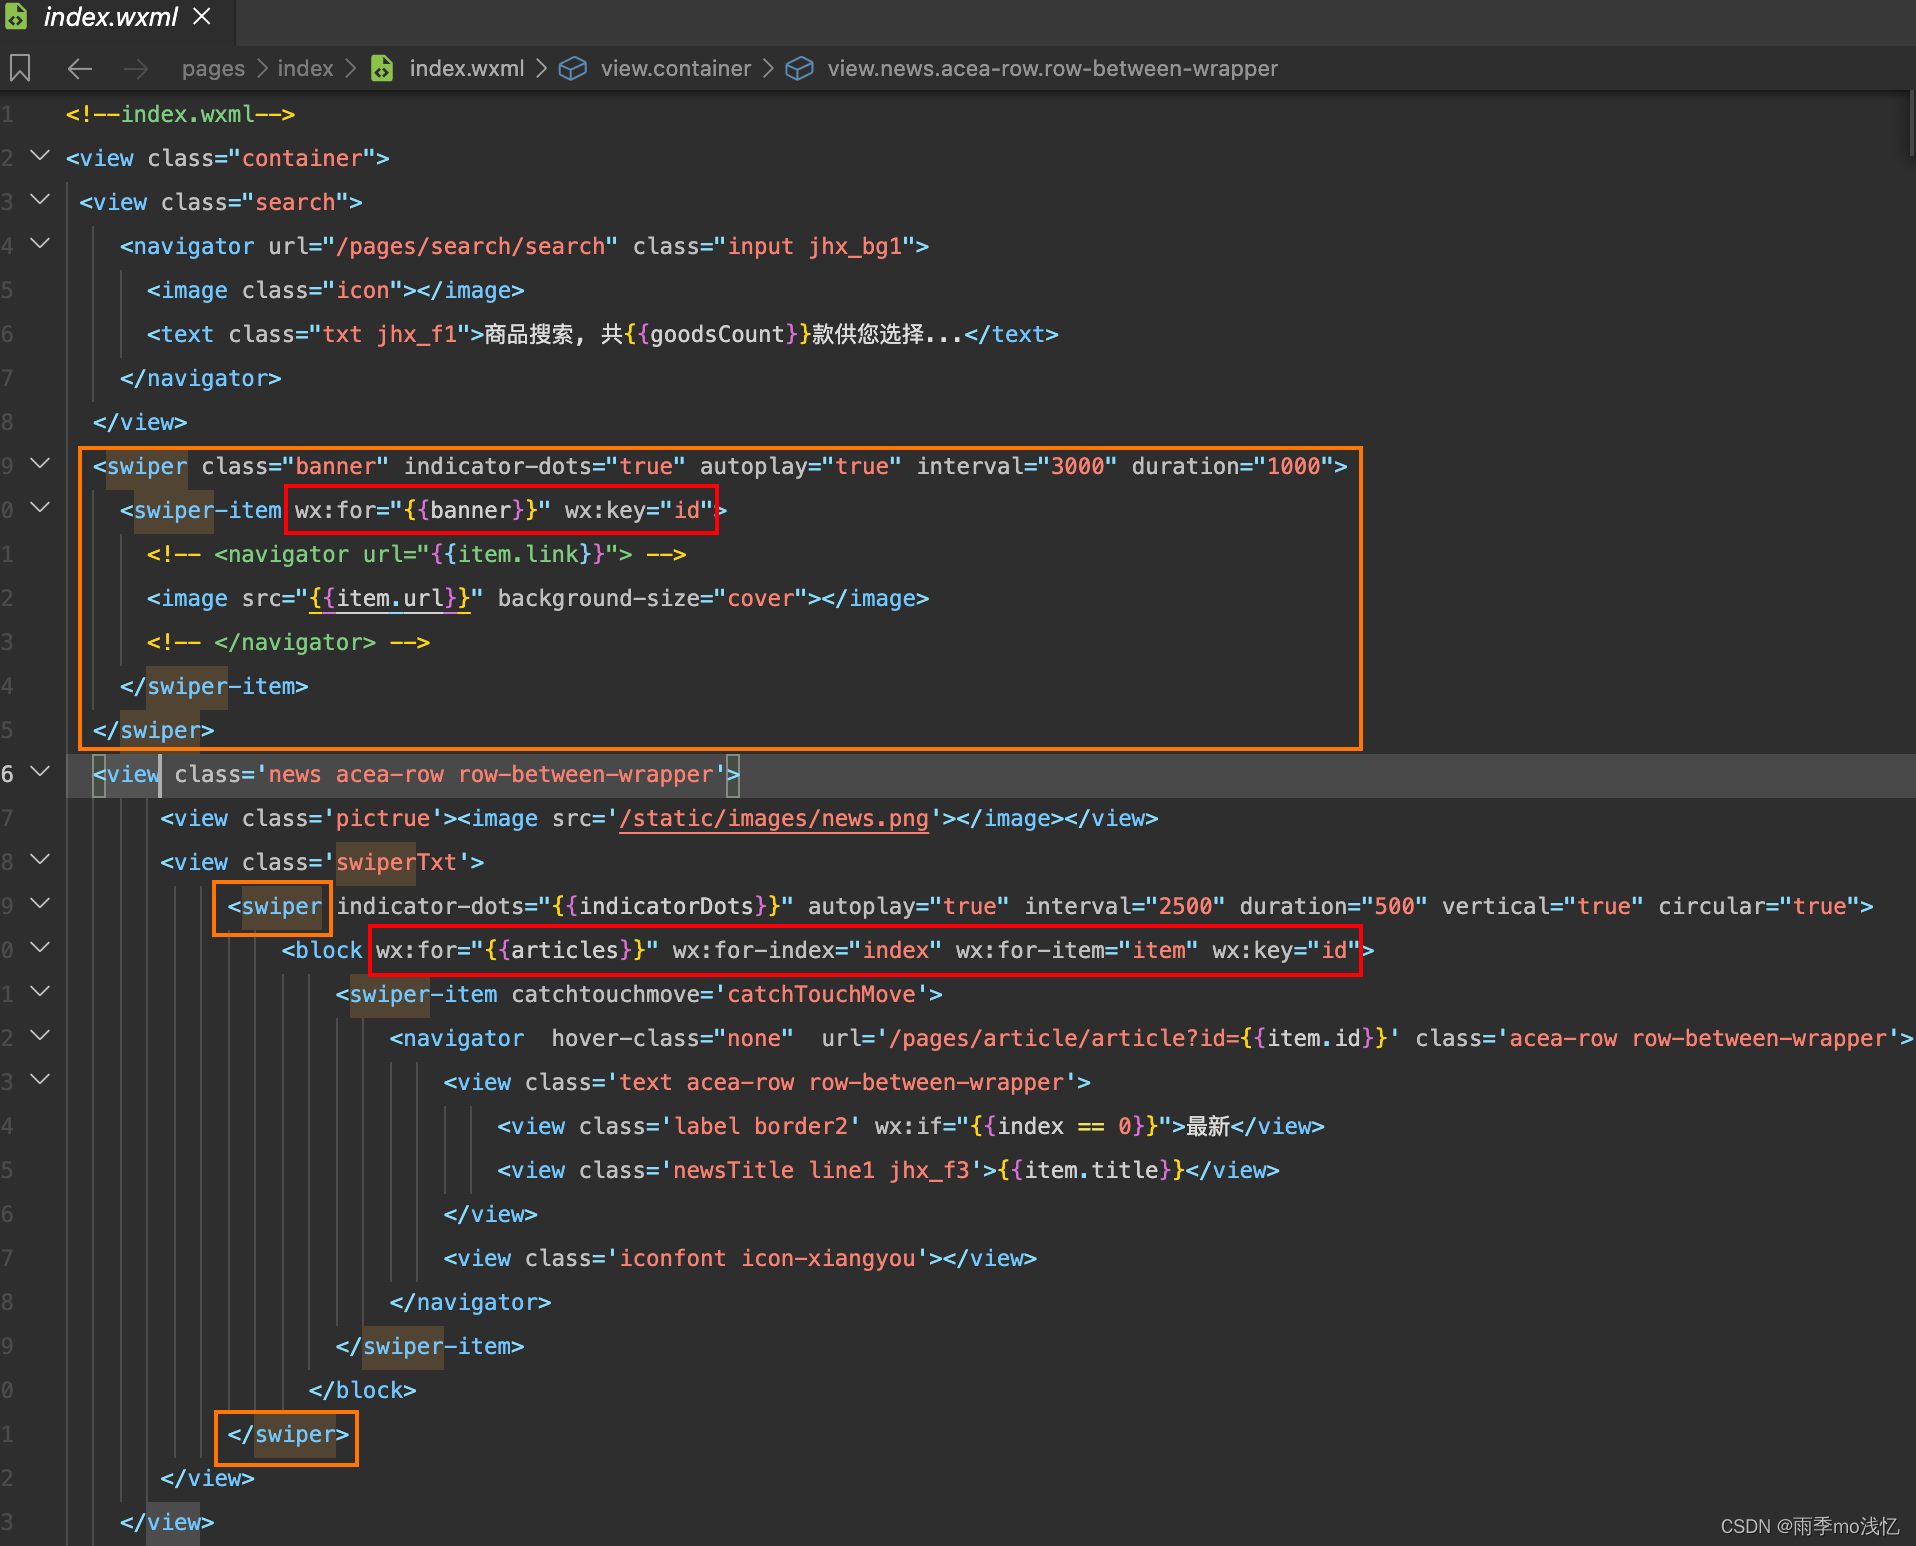The image size is (1916, 1546).
Task: Fold the navigator hover-class="none" line
Action: (40, 1036)
